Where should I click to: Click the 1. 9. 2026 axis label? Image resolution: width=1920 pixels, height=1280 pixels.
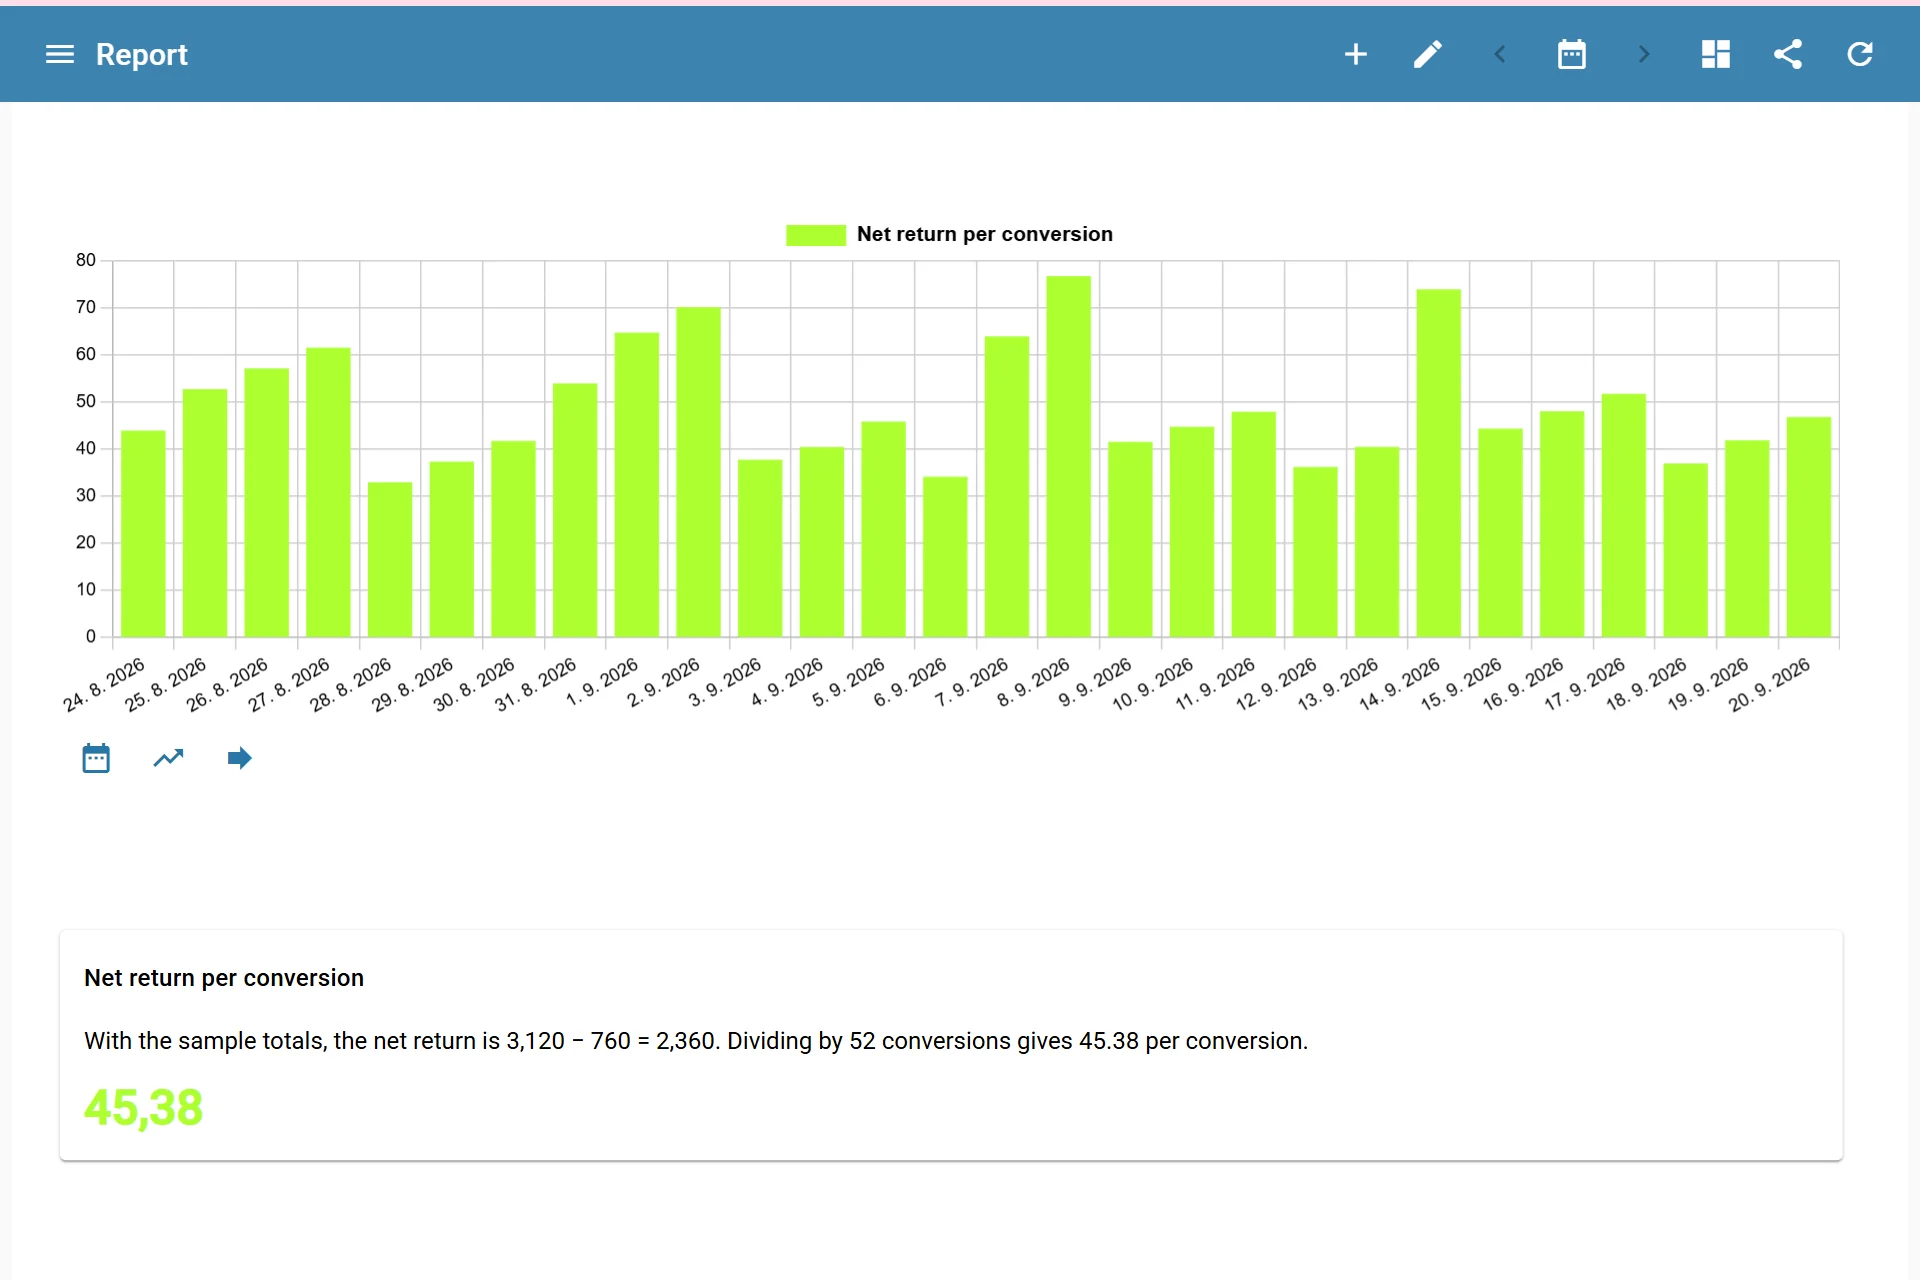(603, 683)
